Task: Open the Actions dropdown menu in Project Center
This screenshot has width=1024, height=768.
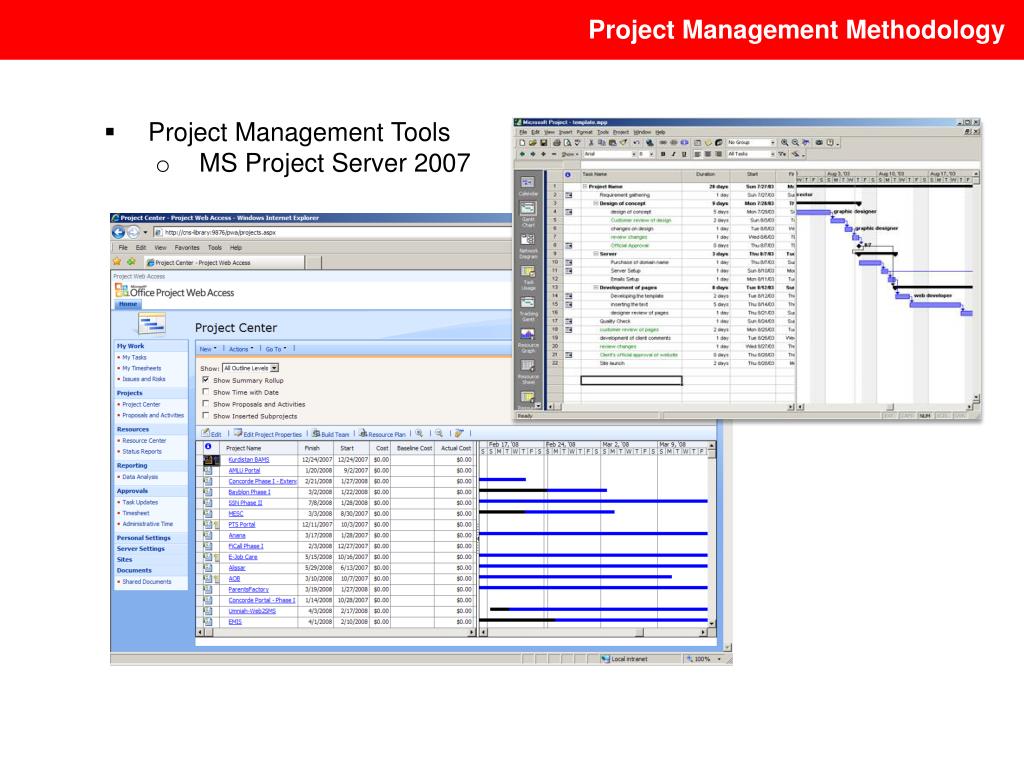Action: (241, 349)
